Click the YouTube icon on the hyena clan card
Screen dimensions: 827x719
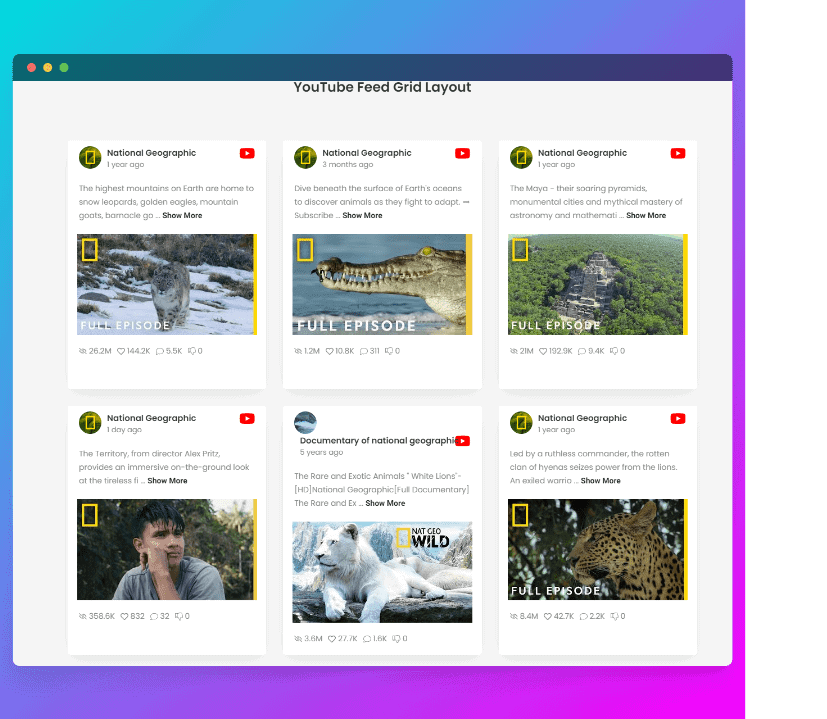click(x=677, y=419)
